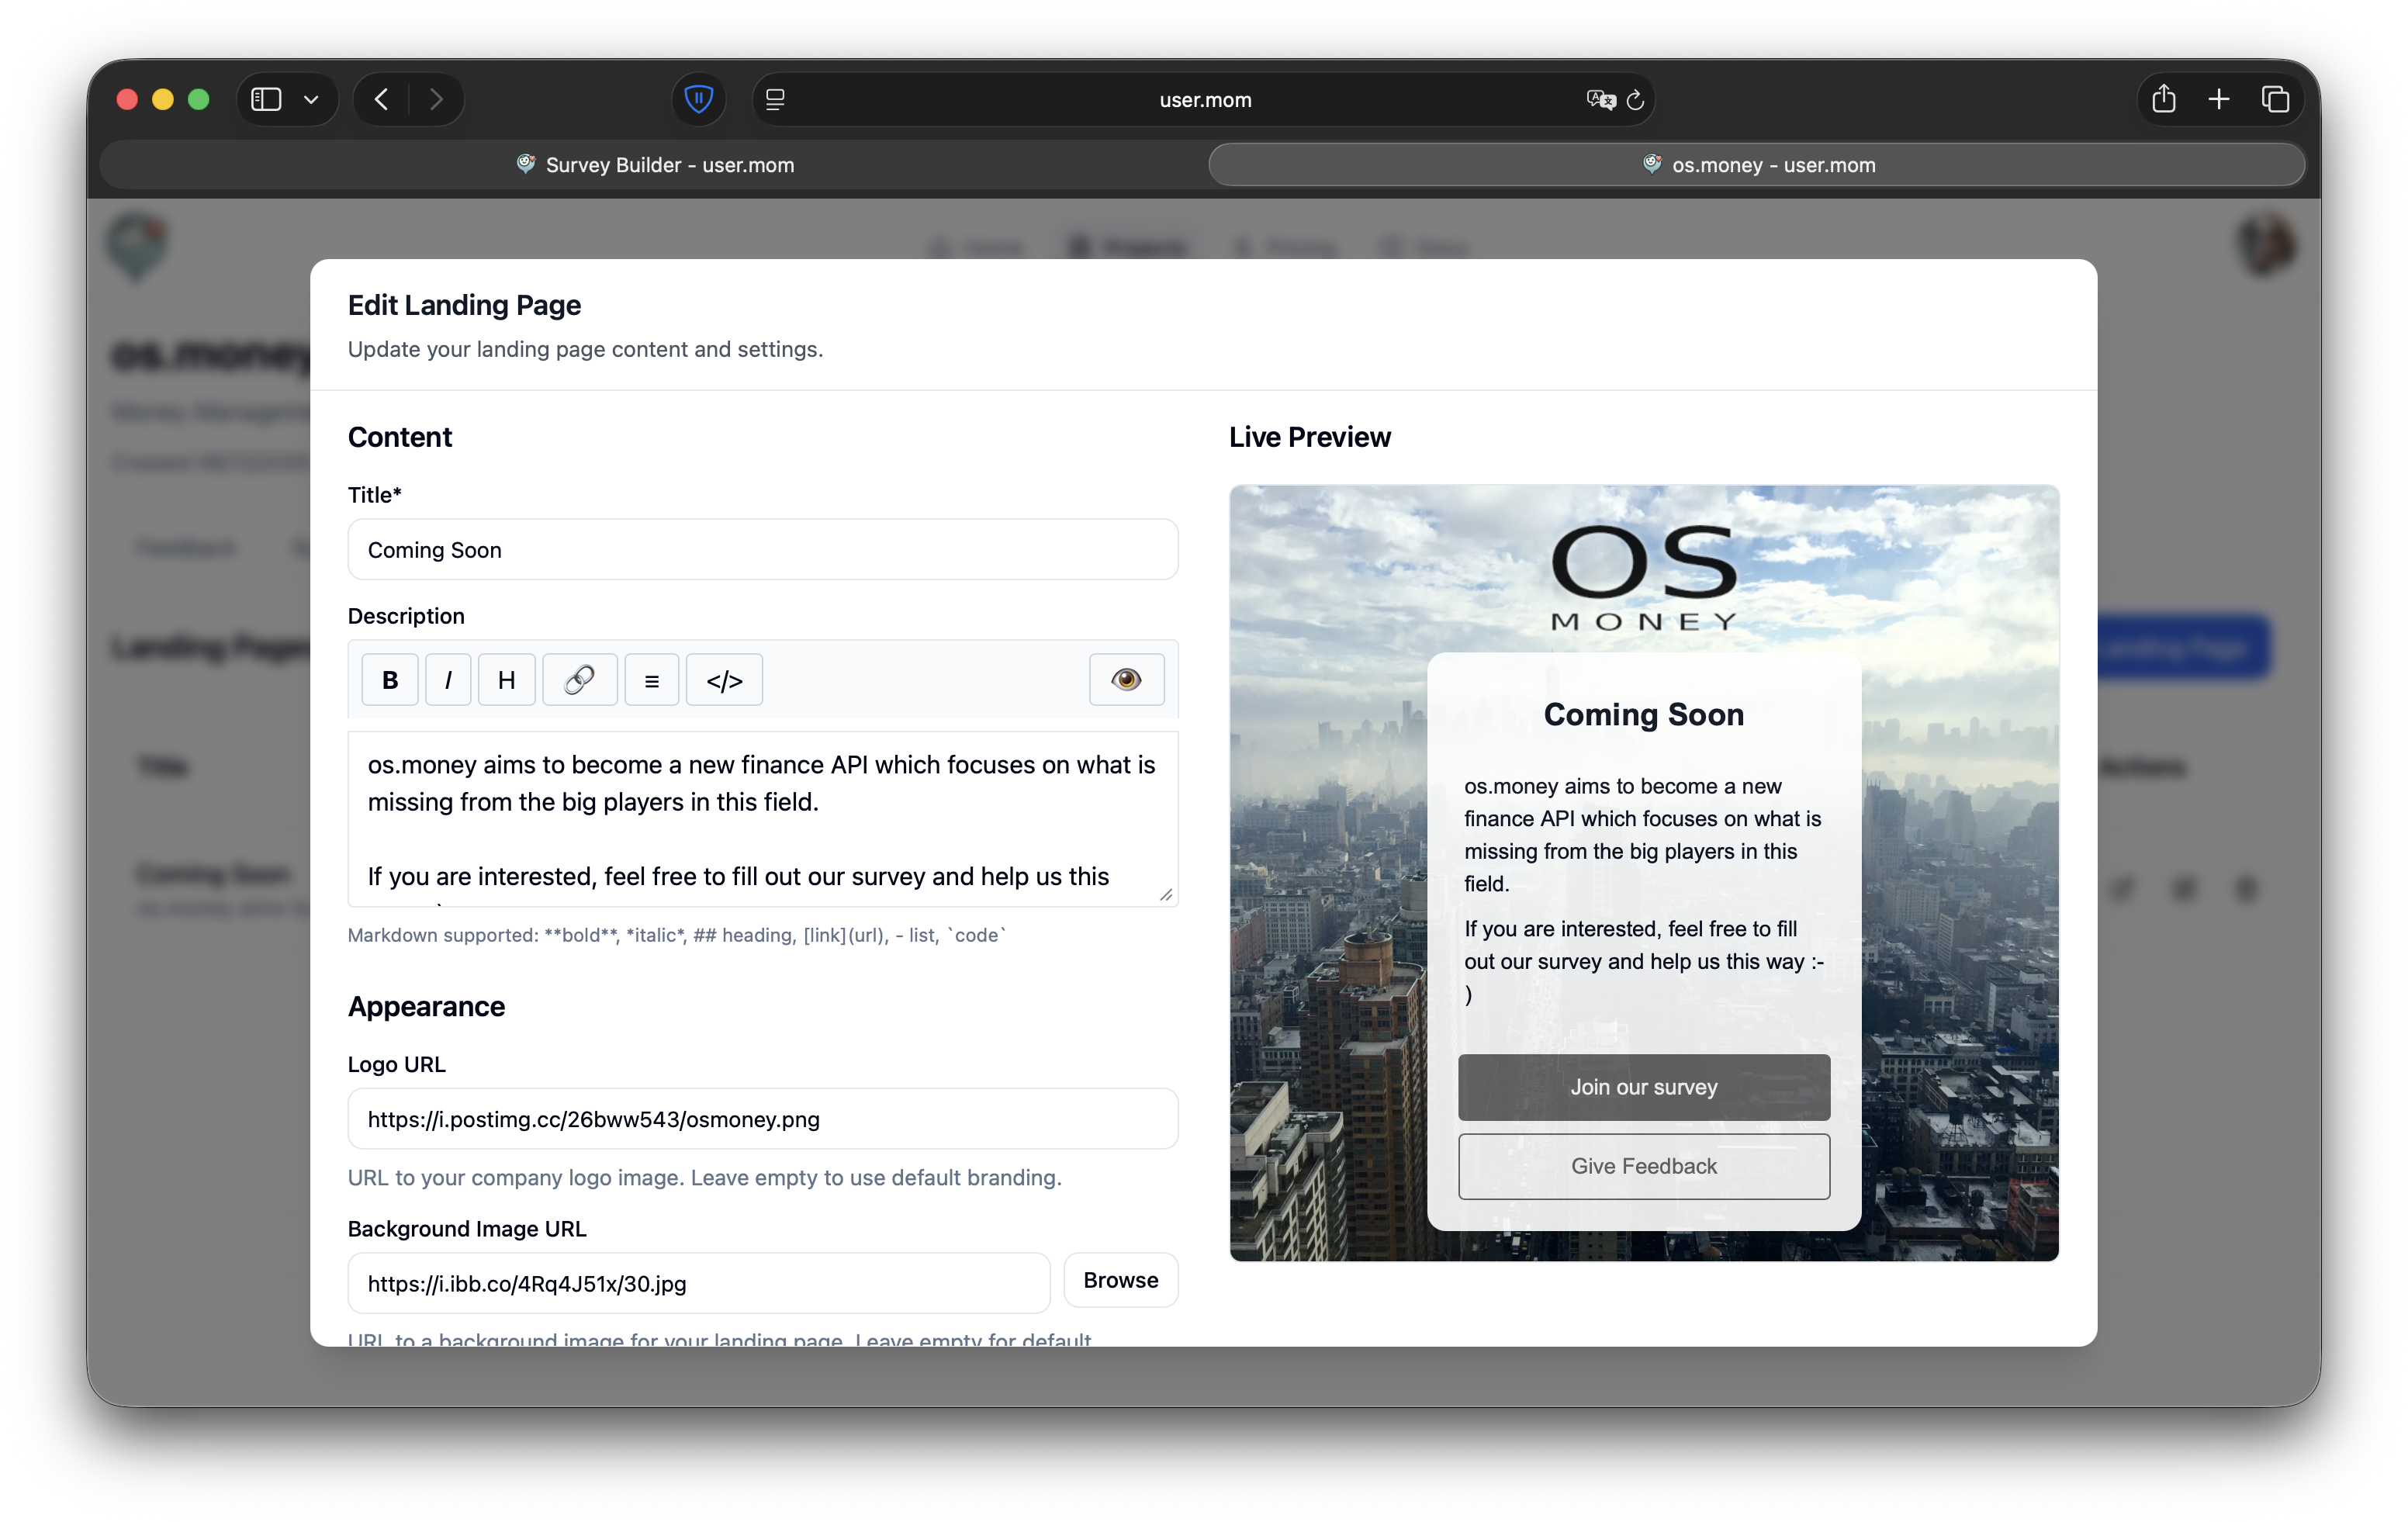Insert a list using the list icon

(x=651, y=679)
